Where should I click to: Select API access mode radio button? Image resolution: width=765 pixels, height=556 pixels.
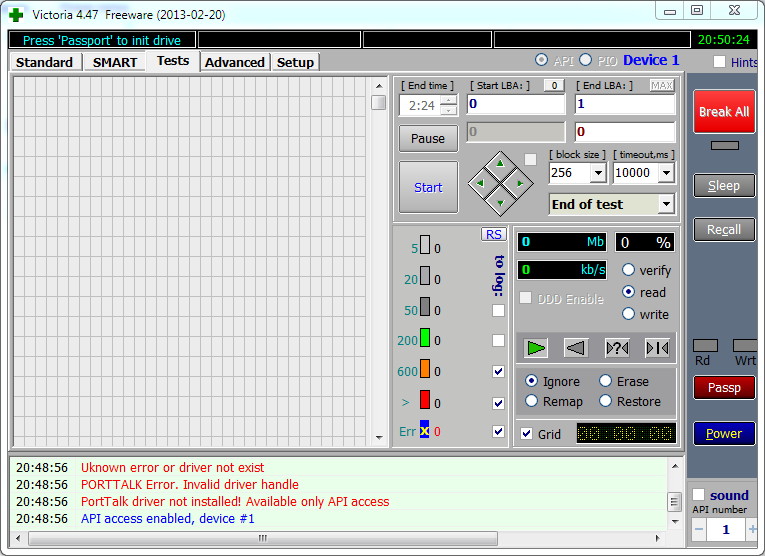tap(541, 60)
